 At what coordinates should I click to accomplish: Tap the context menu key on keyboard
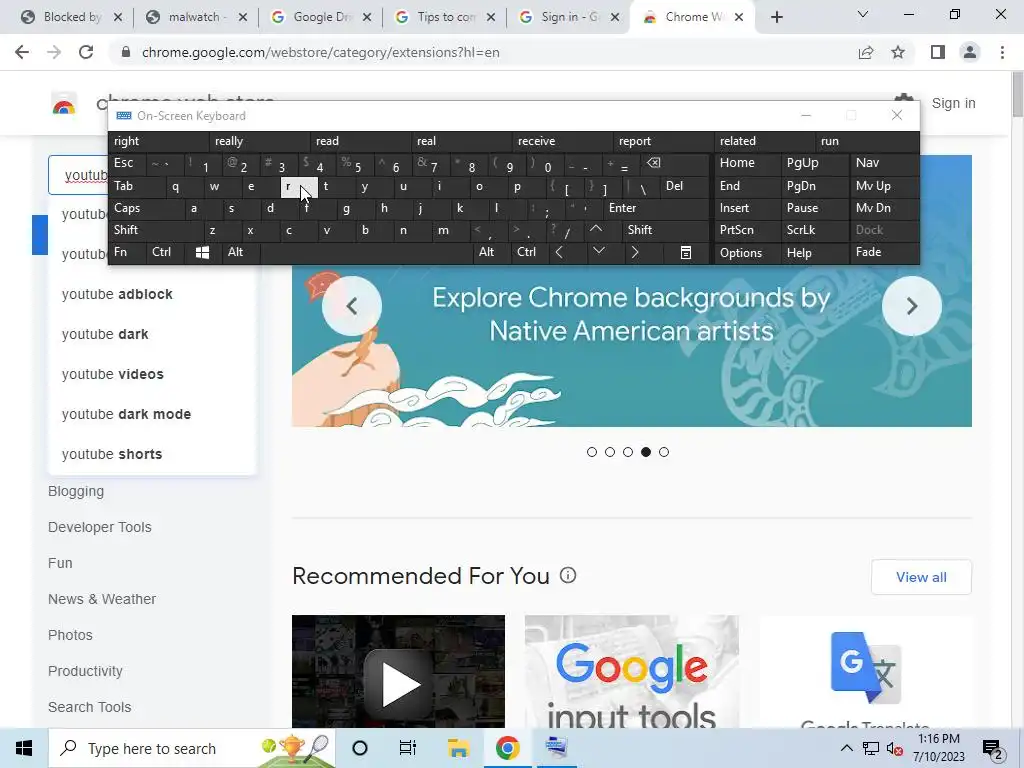686,253
